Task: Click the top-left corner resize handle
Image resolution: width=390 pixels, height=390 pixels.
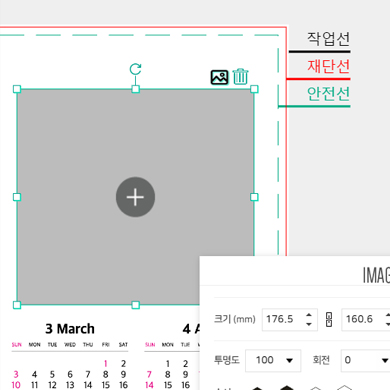Action: 17,89
